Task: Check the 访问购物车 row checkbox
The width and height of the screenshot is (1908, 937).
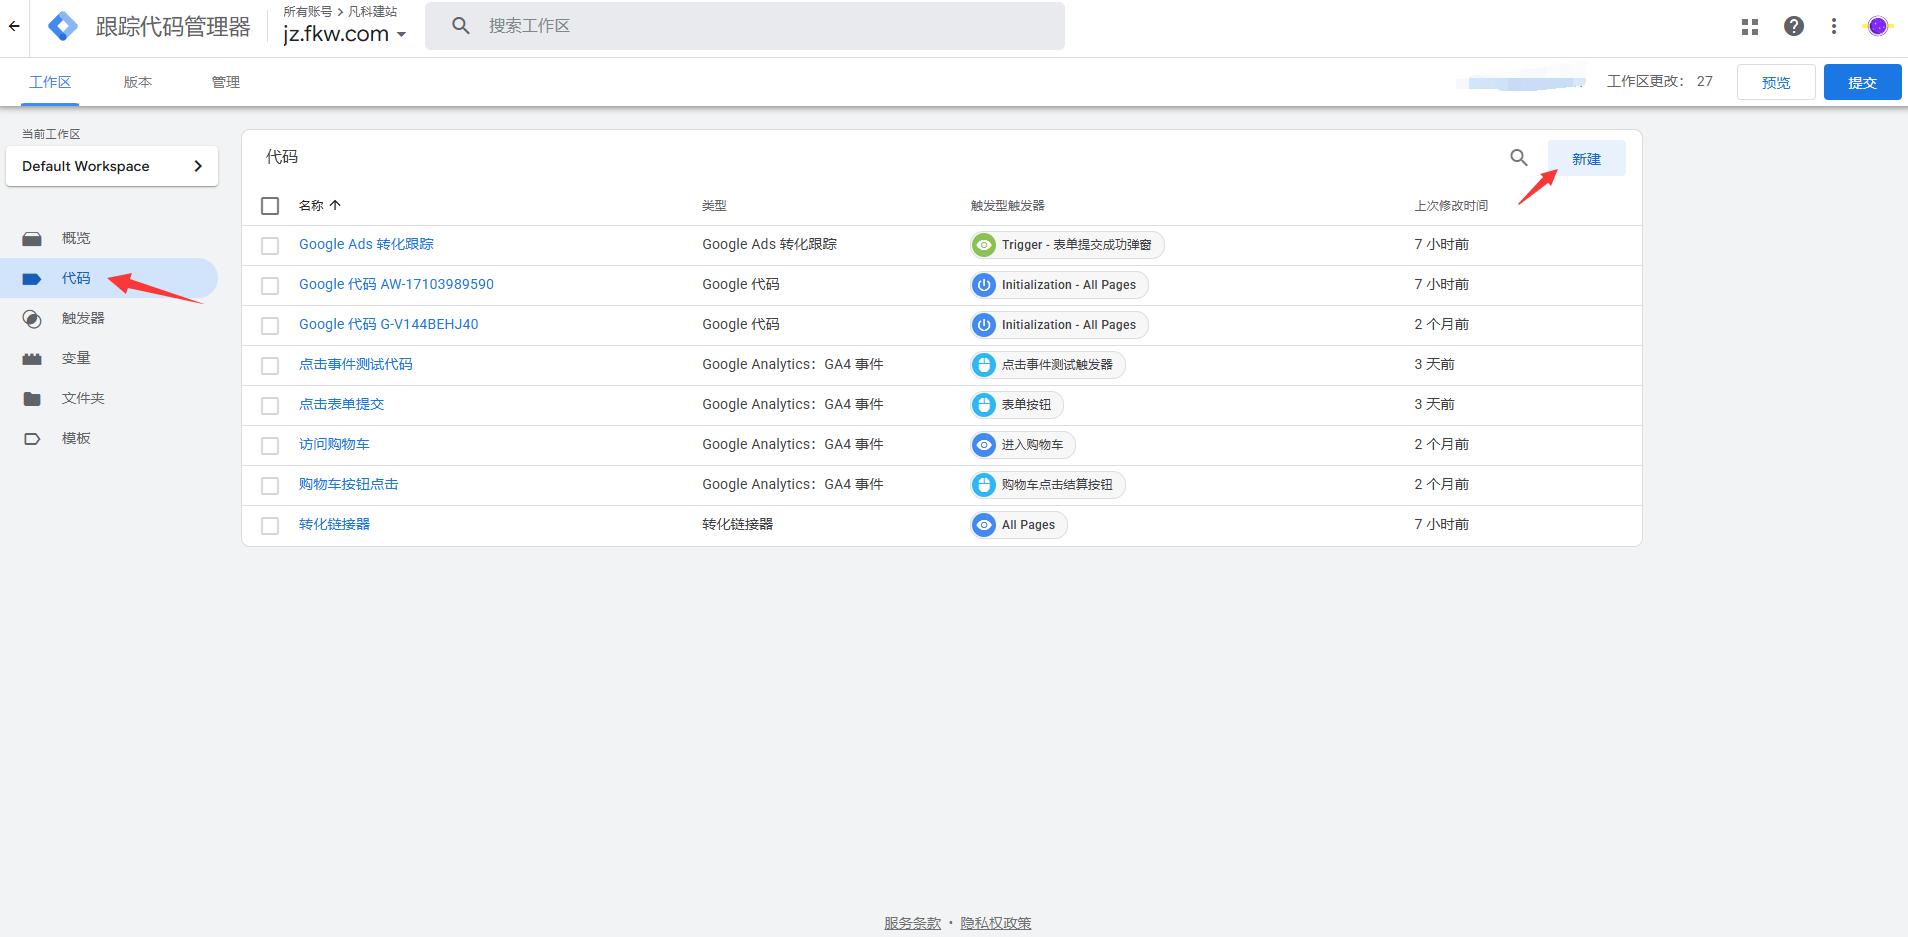Action: coord(270,446)
